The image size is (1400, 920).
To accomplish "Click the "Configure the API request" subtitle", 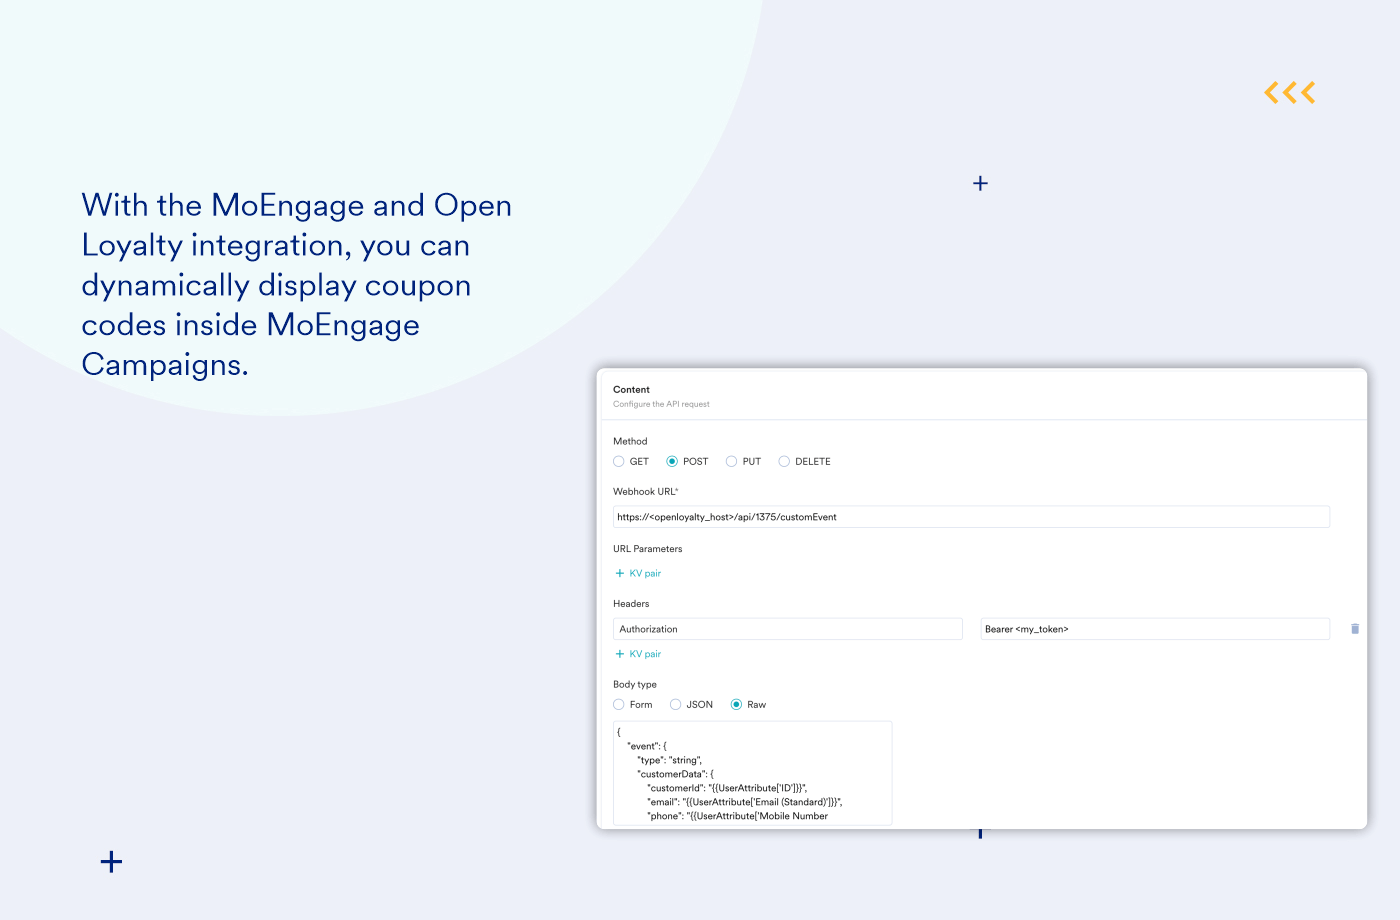I will click(x=661, y=405).
